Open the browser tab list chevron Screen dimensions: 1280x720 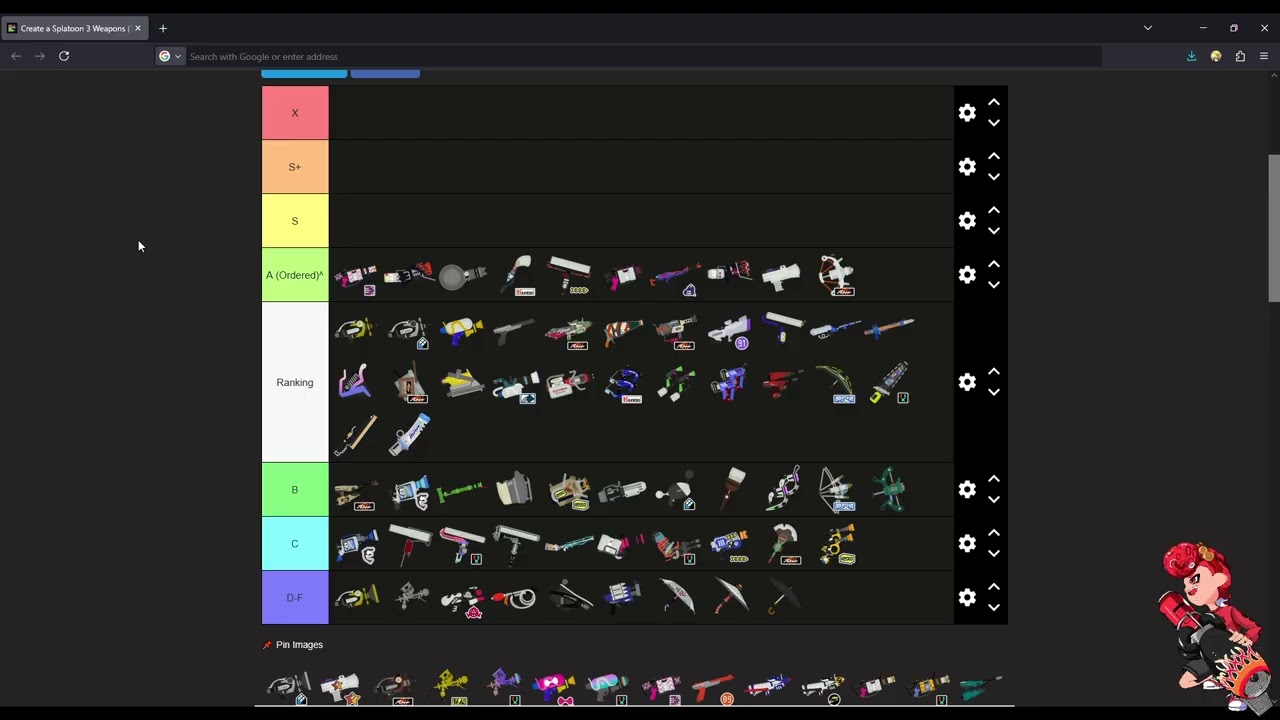tap(1148, 28)
